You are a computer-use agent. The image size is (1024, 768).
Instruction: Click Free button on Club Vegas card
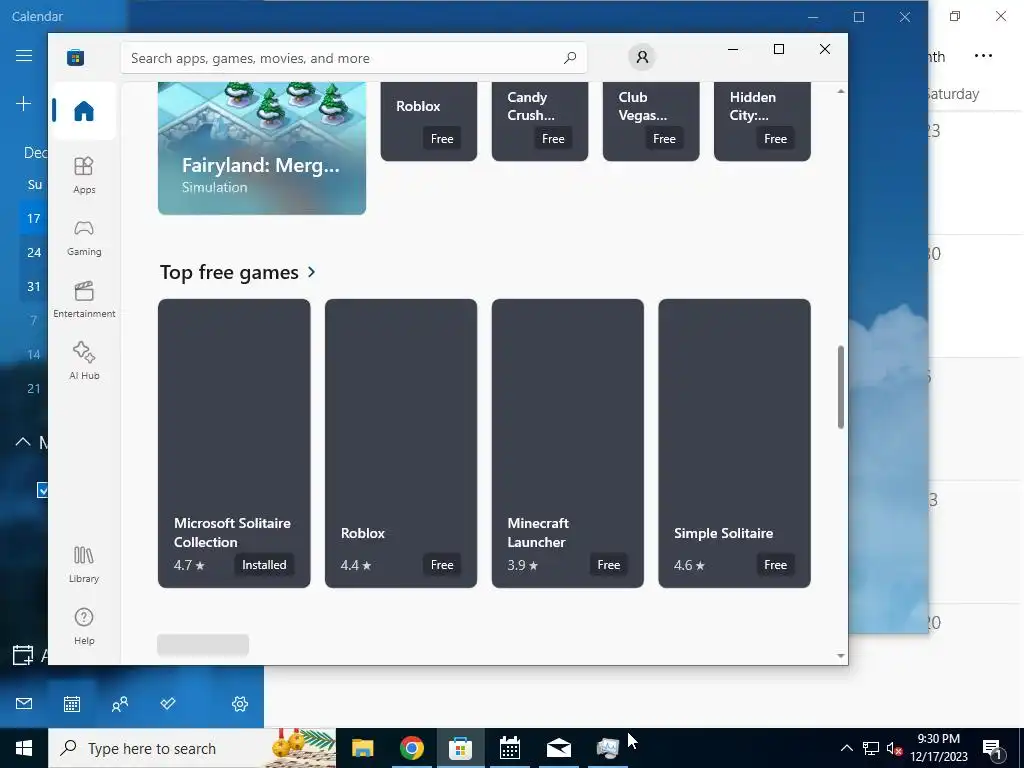pos(664,138)
